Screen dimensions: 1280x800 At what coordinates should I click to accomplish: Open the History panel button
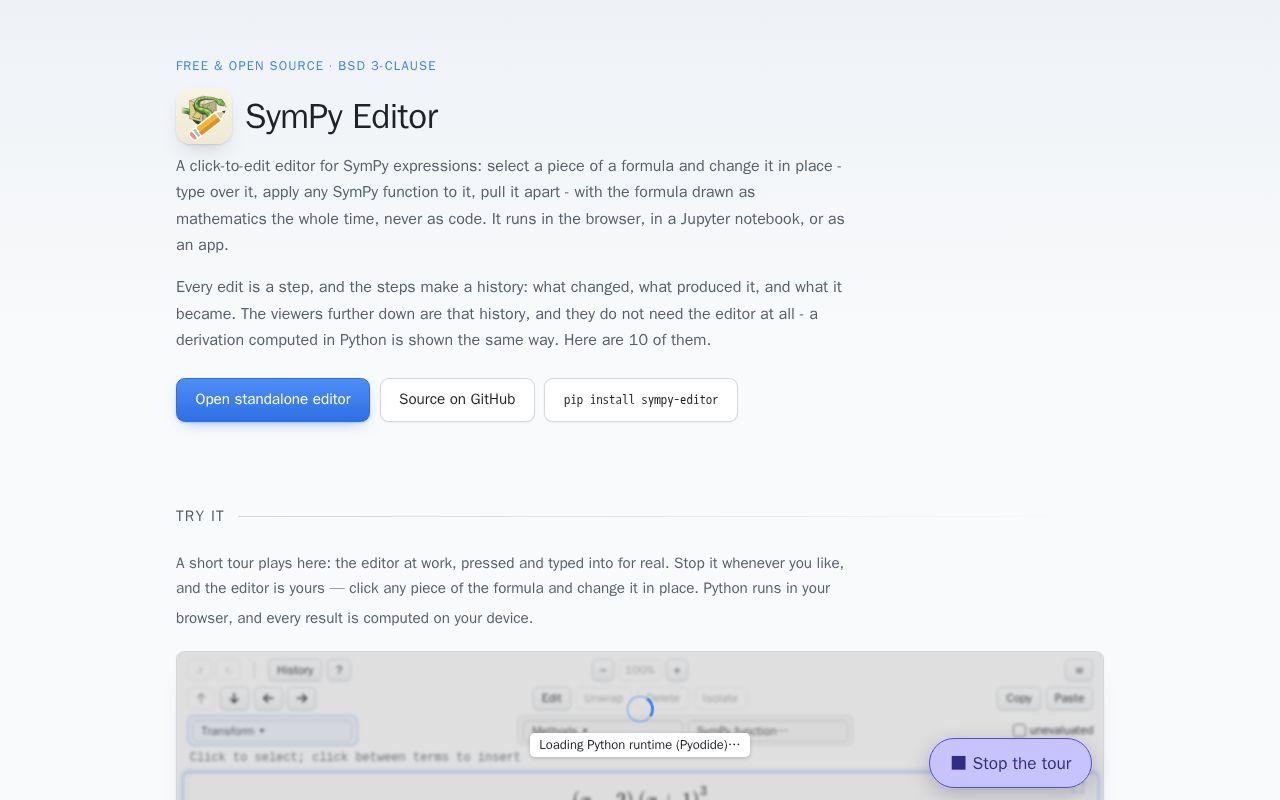click(295, 670)
